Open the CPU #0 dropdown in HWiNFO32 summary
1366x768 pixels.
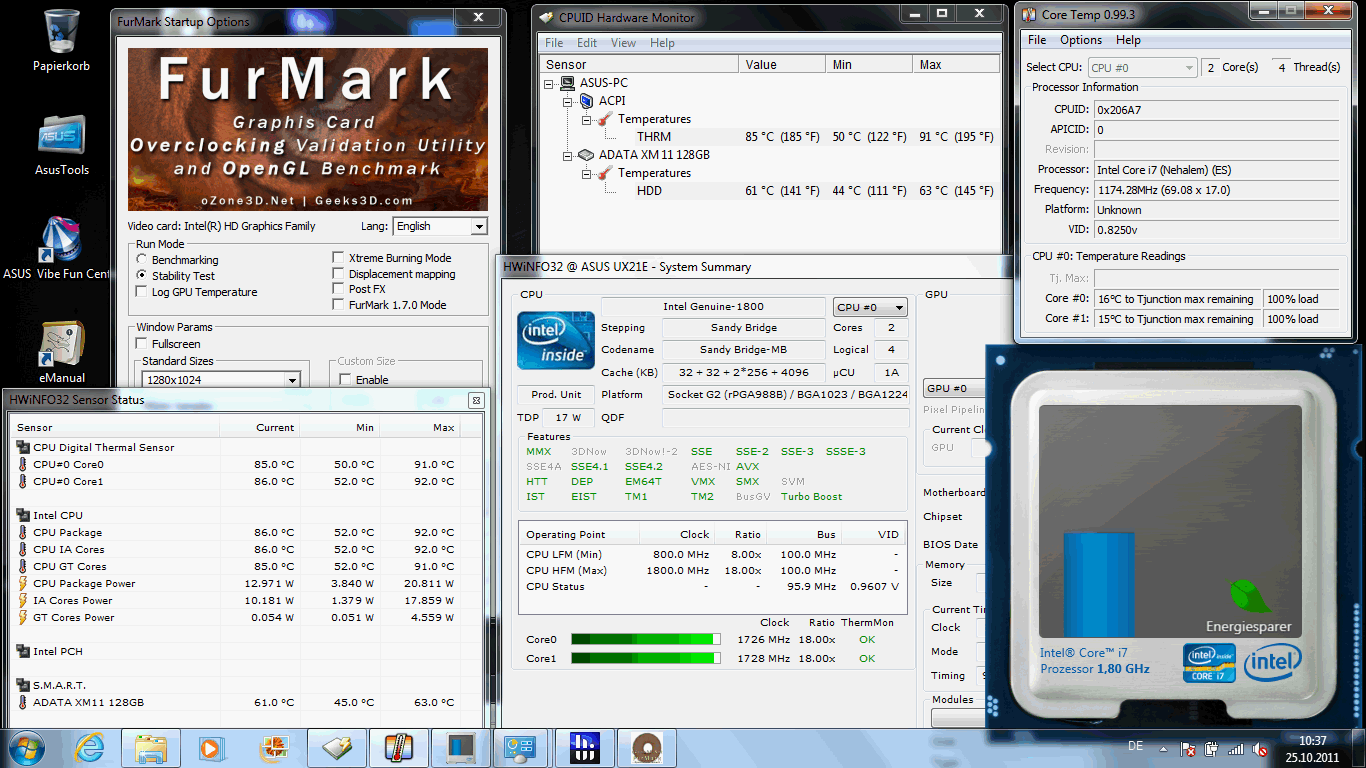click(x=870, y=307)
